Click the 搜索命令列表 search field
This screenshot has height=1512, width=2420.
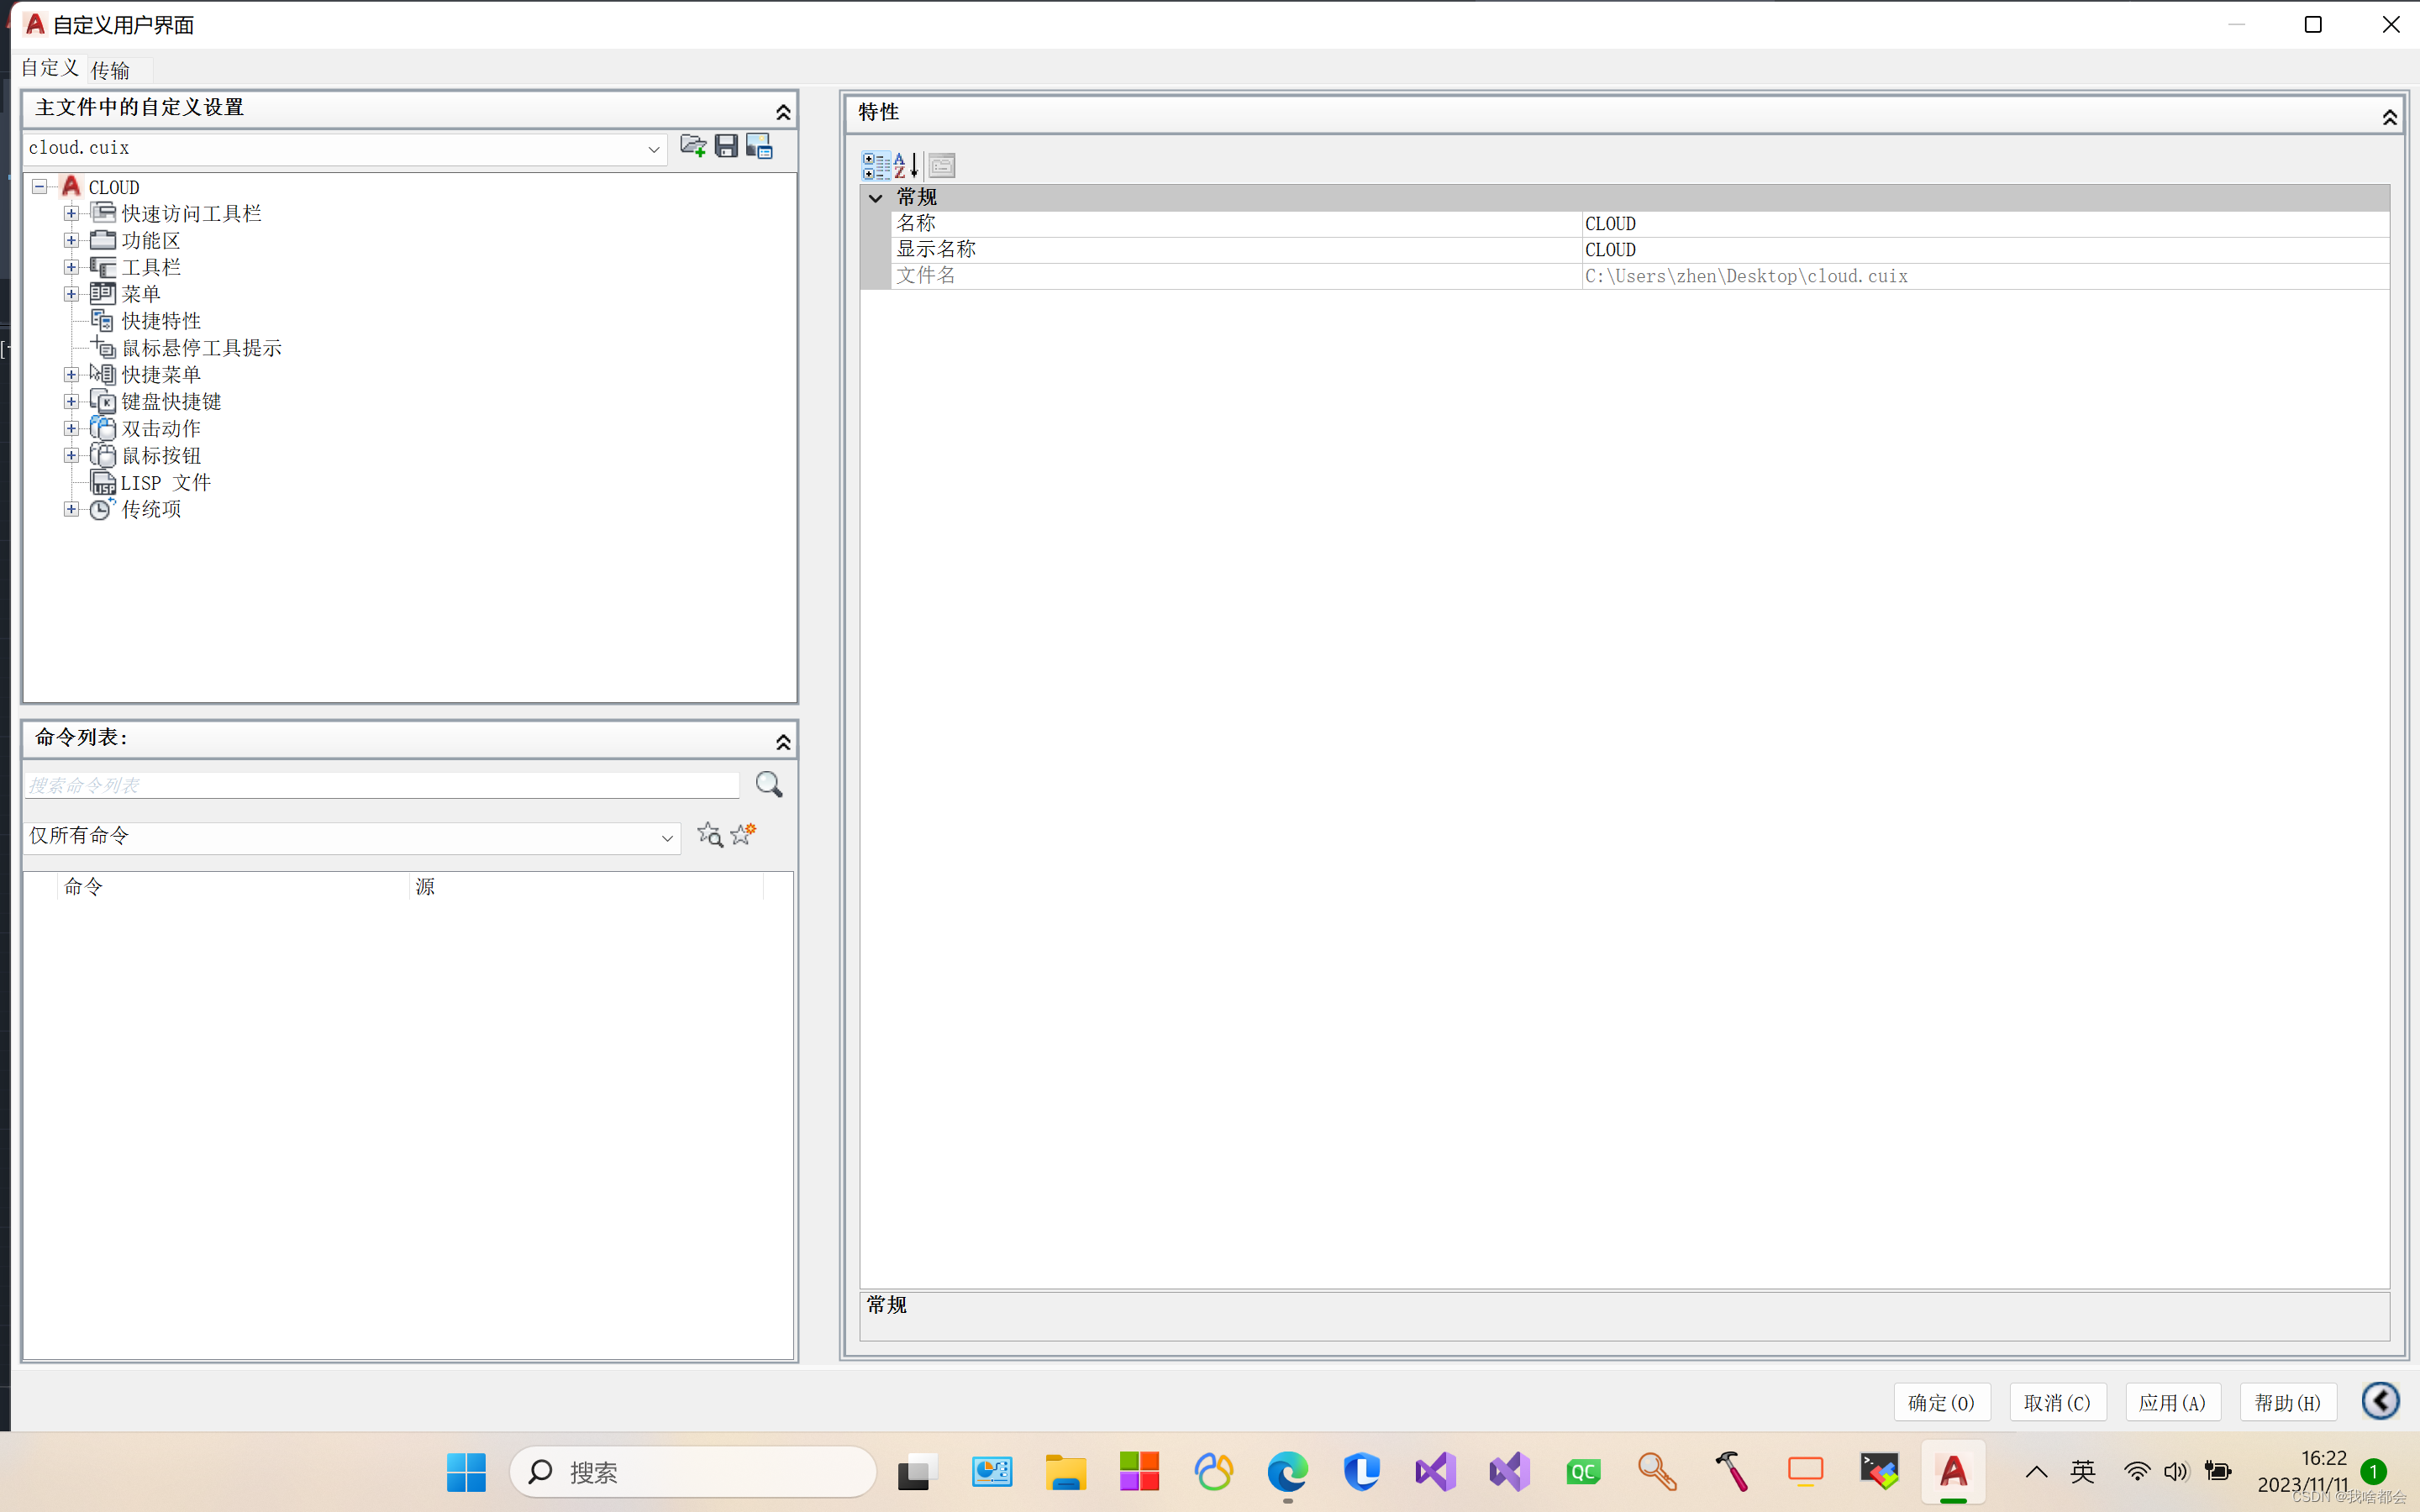tap(381, 785)
